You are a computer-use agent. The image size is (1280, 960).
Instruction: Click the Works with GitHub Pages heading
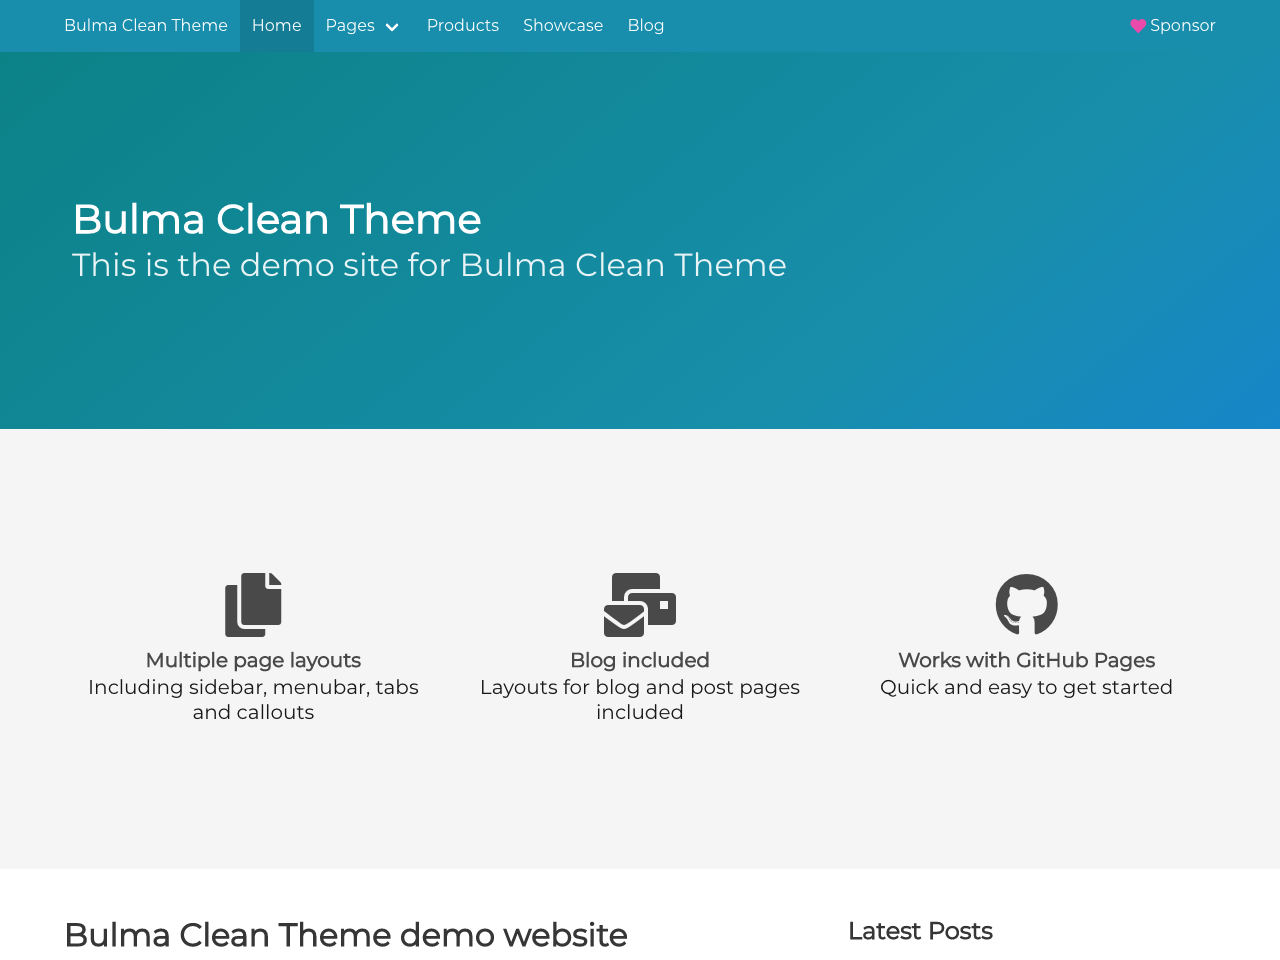pos(1026,658)
